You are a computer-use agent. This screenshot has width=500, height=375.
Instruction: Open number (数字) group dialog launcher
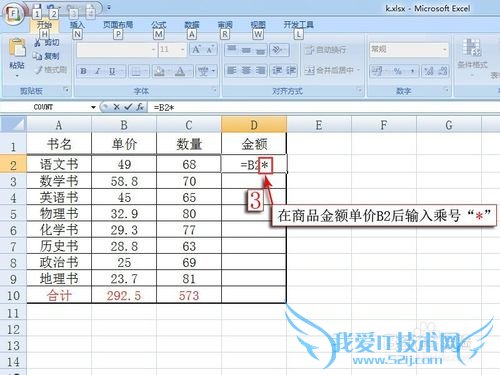tap(446, 90)
